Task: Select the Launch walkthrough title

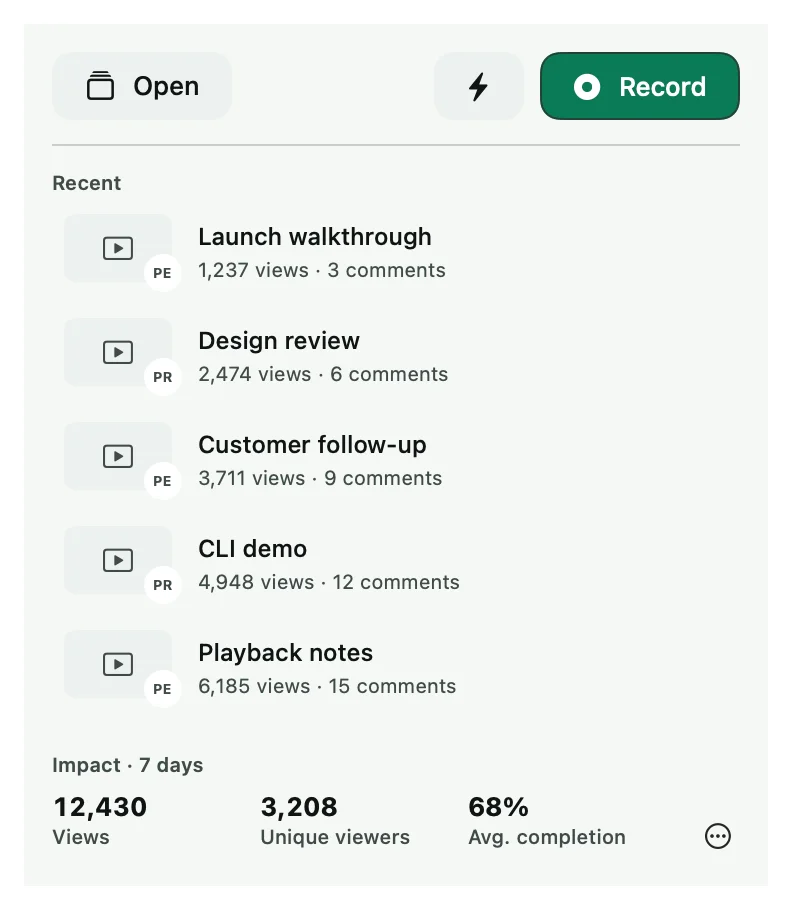Action: [x=315, y=237]
